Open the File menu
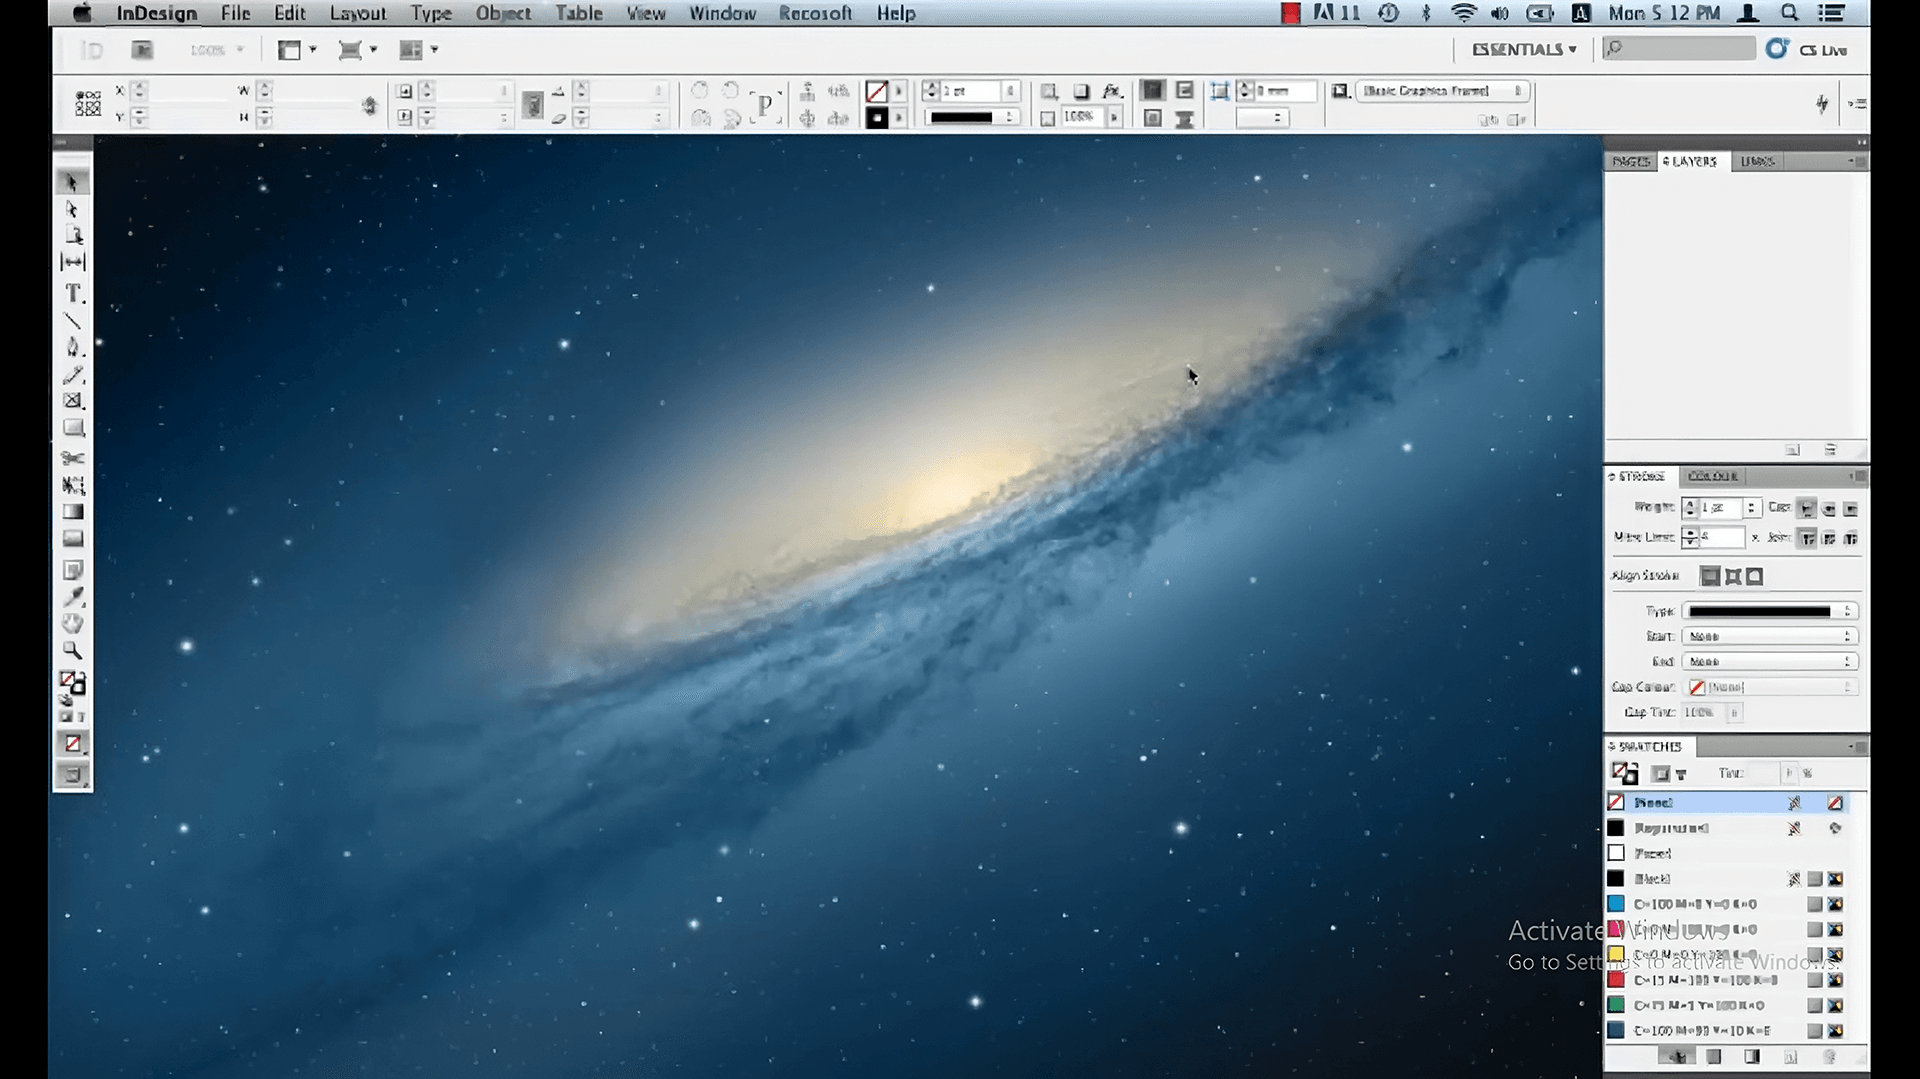The image size is (1920, 1079). coord(235,13)
